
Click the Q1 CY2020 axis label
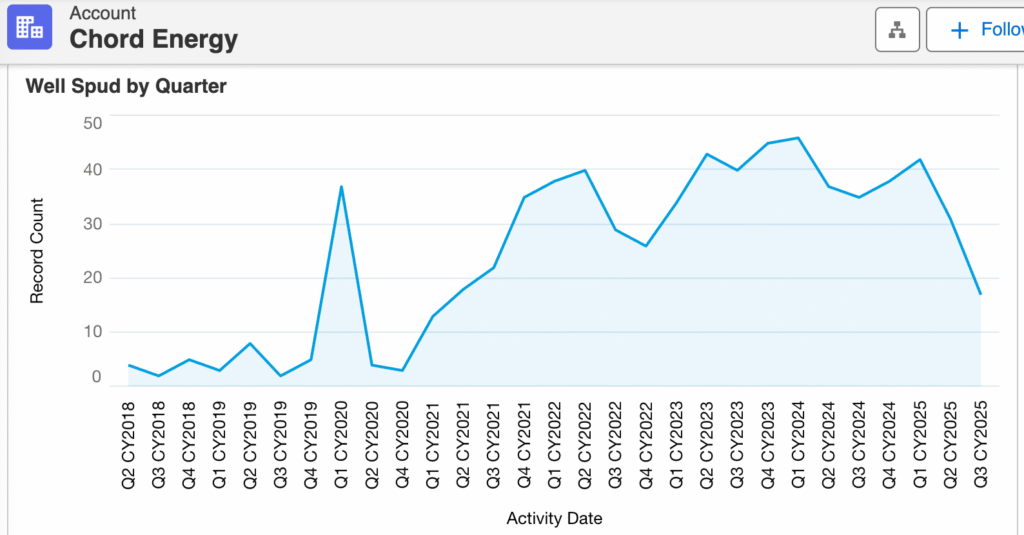click(342, 446)
